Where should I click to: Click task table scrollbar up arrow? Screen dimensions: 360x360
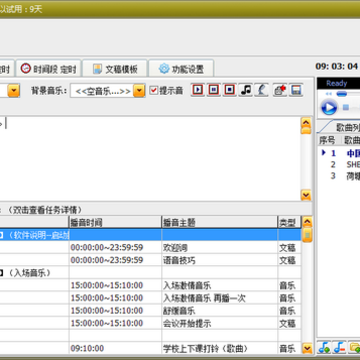coord(307,222)
